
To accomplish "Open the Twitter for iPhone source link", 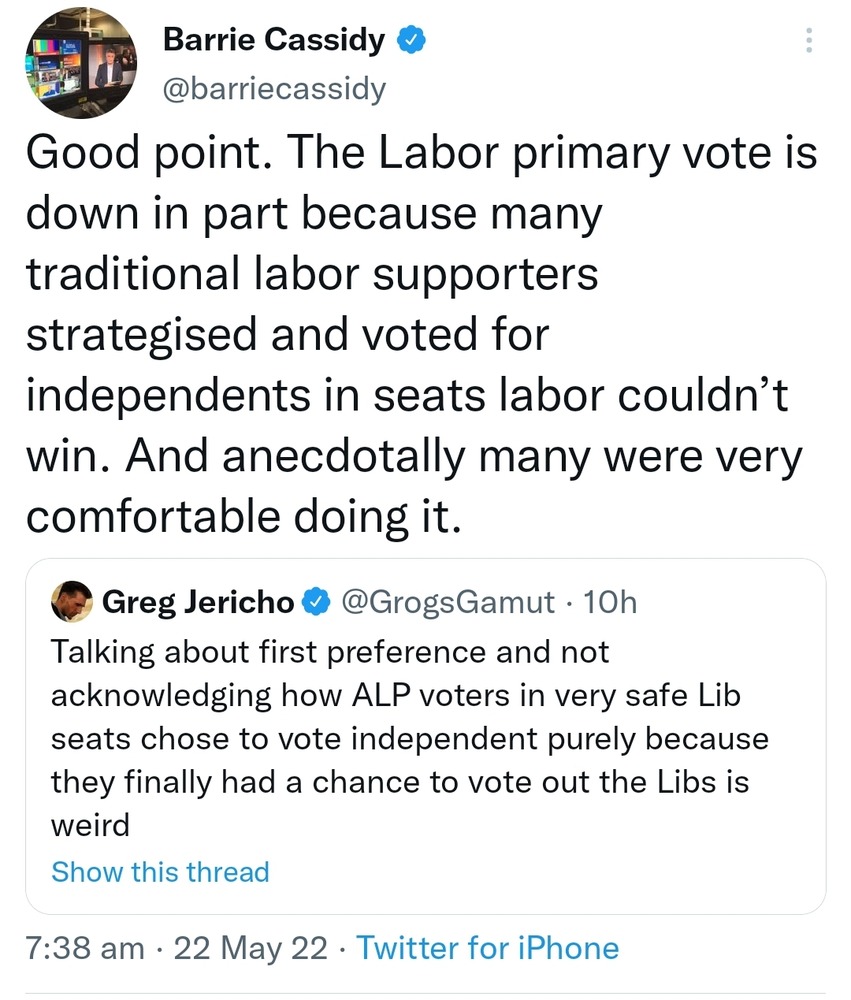I will click(x=488, y=947).
